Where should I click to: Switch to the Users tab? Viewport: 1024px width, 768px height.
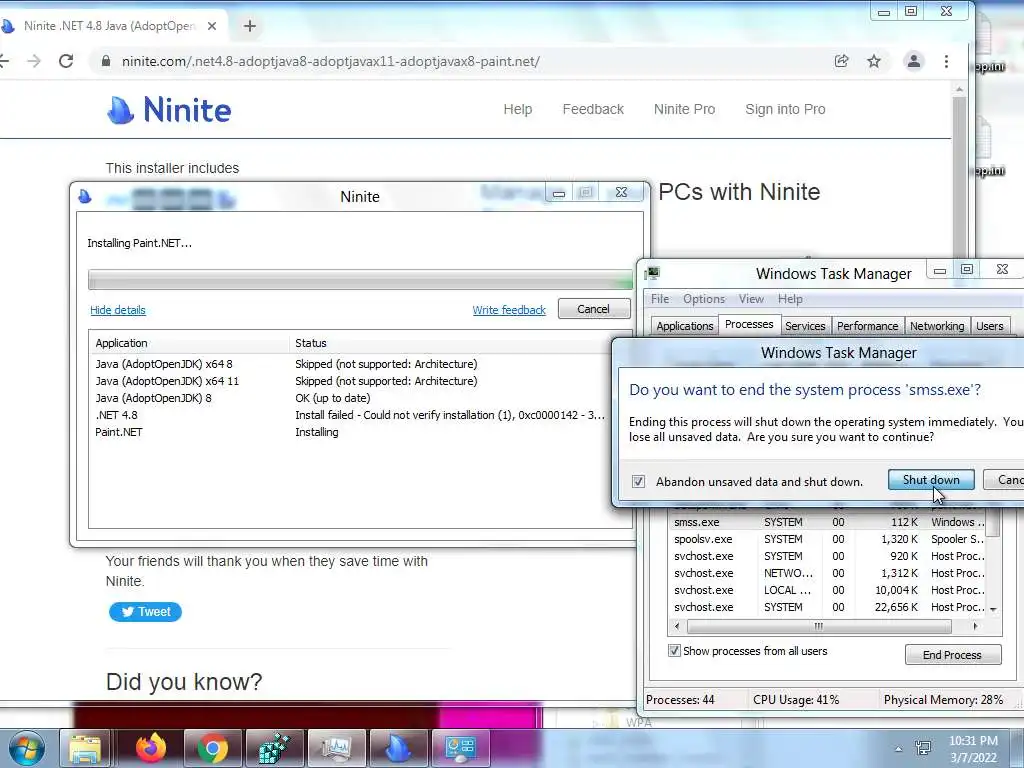coord(989,326)
